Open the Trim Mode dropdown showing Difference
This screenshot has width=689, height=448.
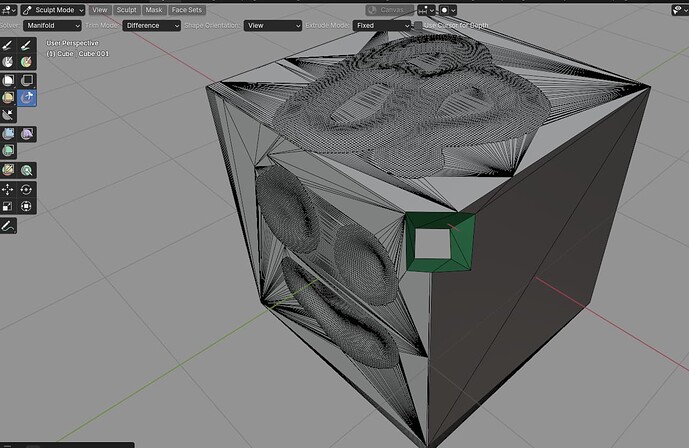(x=152, y=25)
